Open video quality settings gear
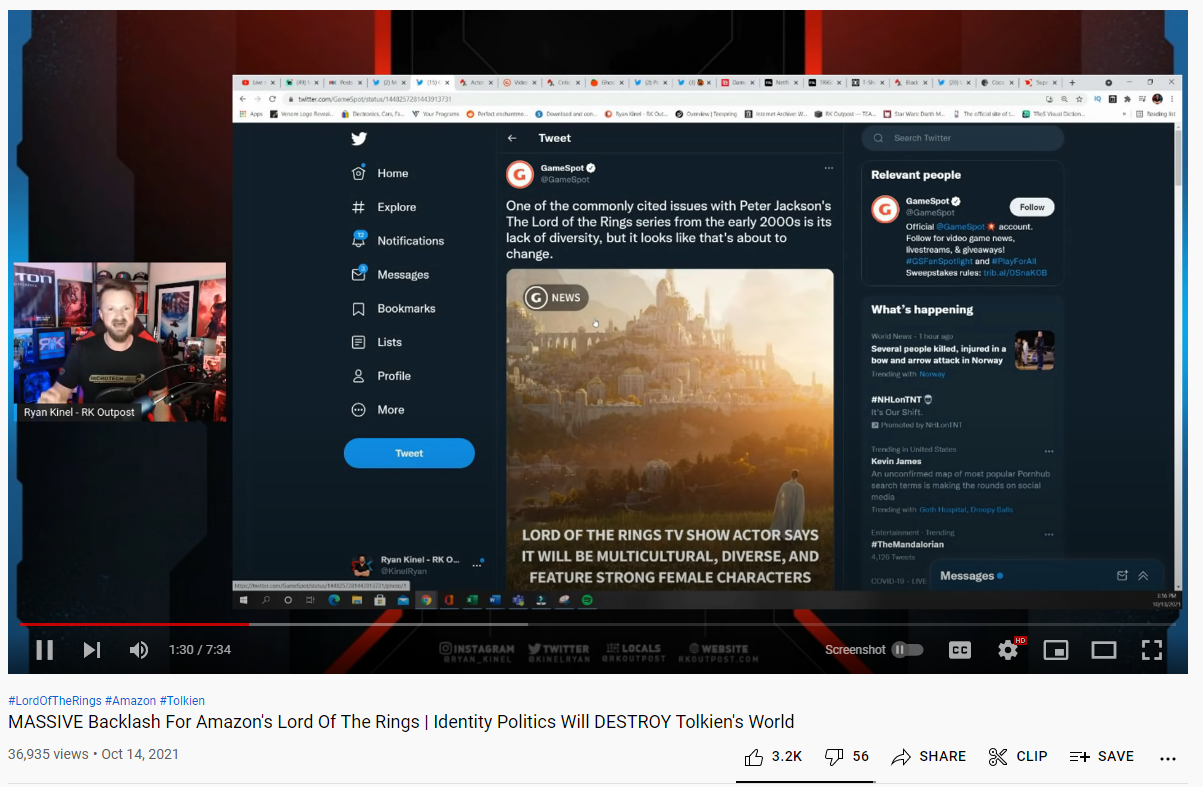The image size is (1203, 787). [x=1008, y=650]
